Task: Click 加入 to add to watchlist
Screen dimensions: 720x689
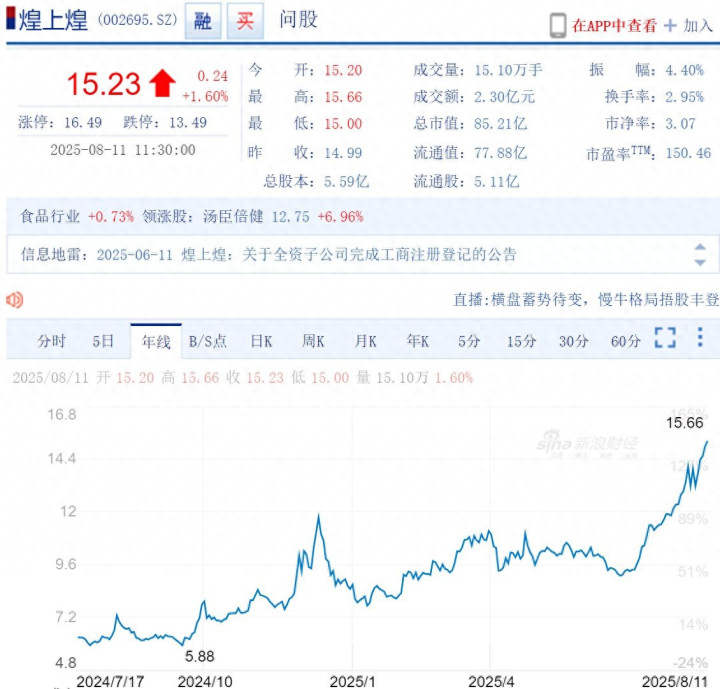Action: tap(698, 26)
